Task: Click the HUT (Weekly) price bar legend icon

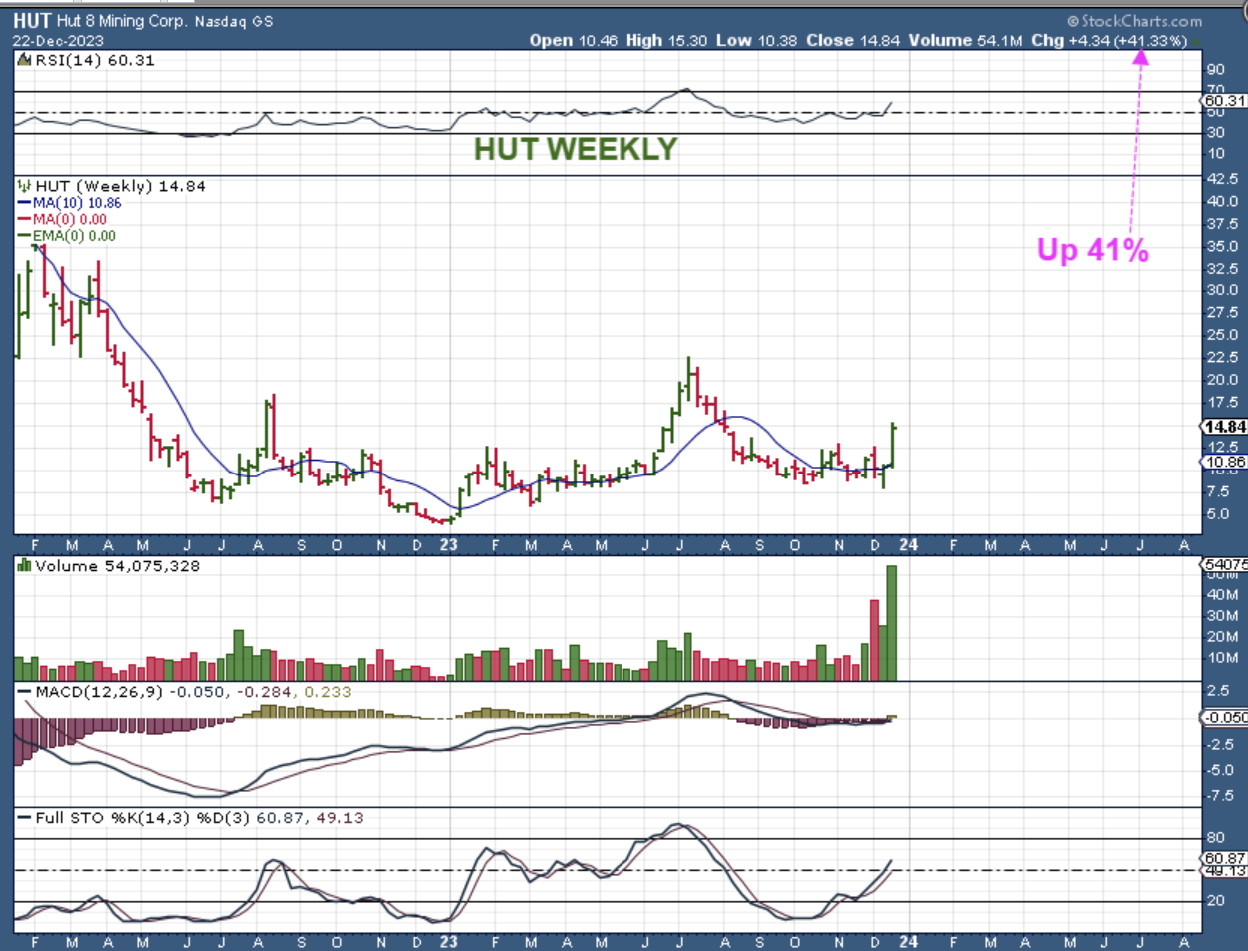Action: coord(24,186)
